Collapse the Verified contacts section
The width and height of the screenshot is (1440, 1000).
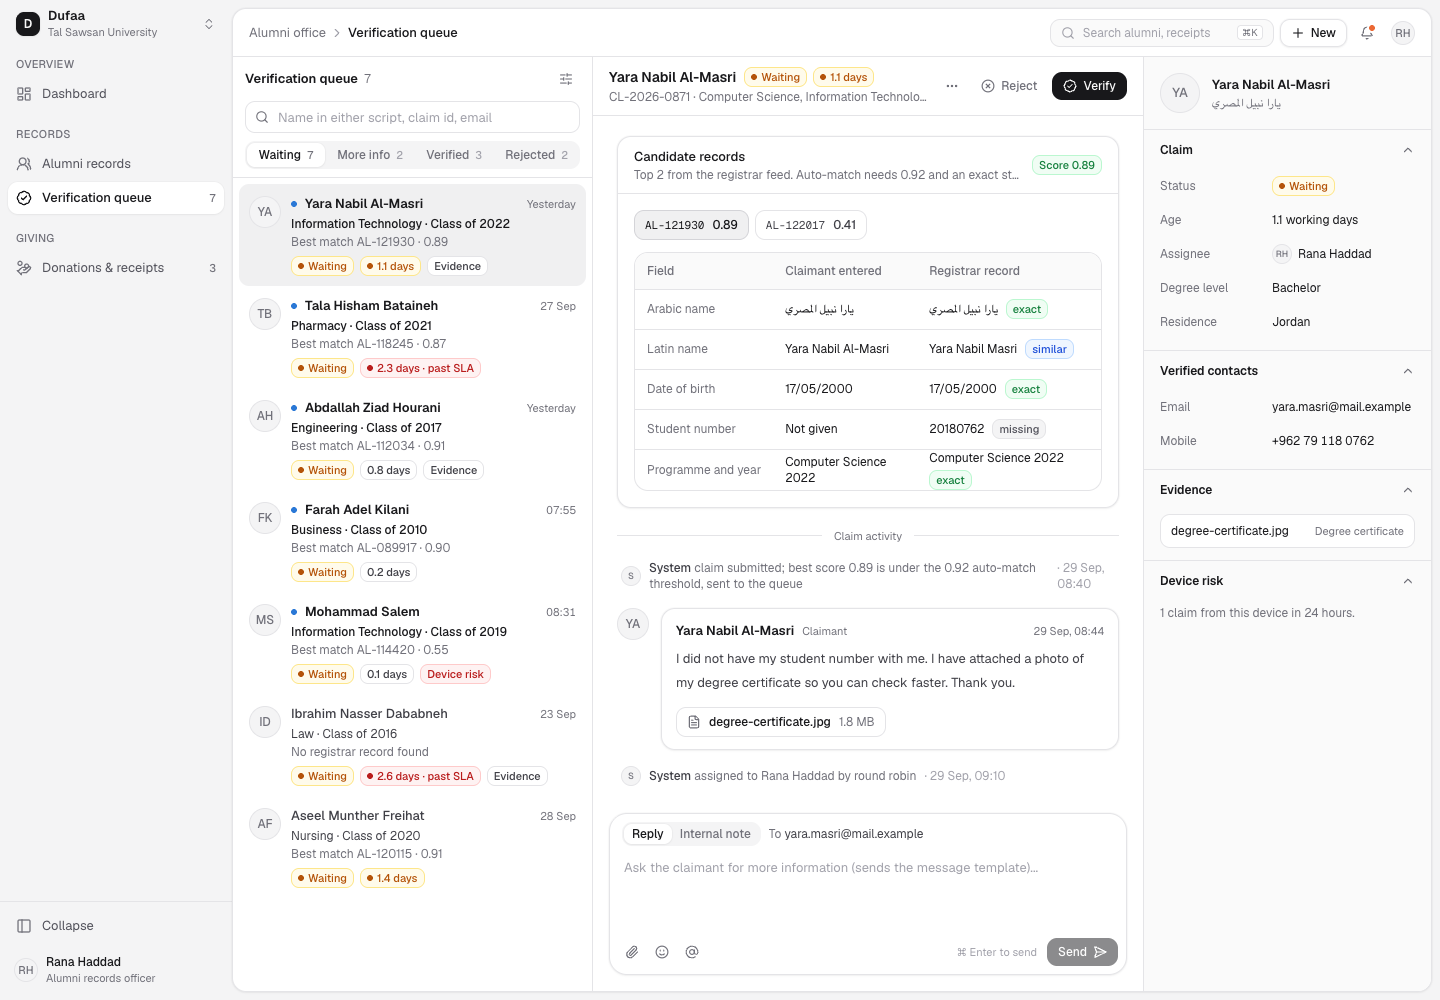1408,371
